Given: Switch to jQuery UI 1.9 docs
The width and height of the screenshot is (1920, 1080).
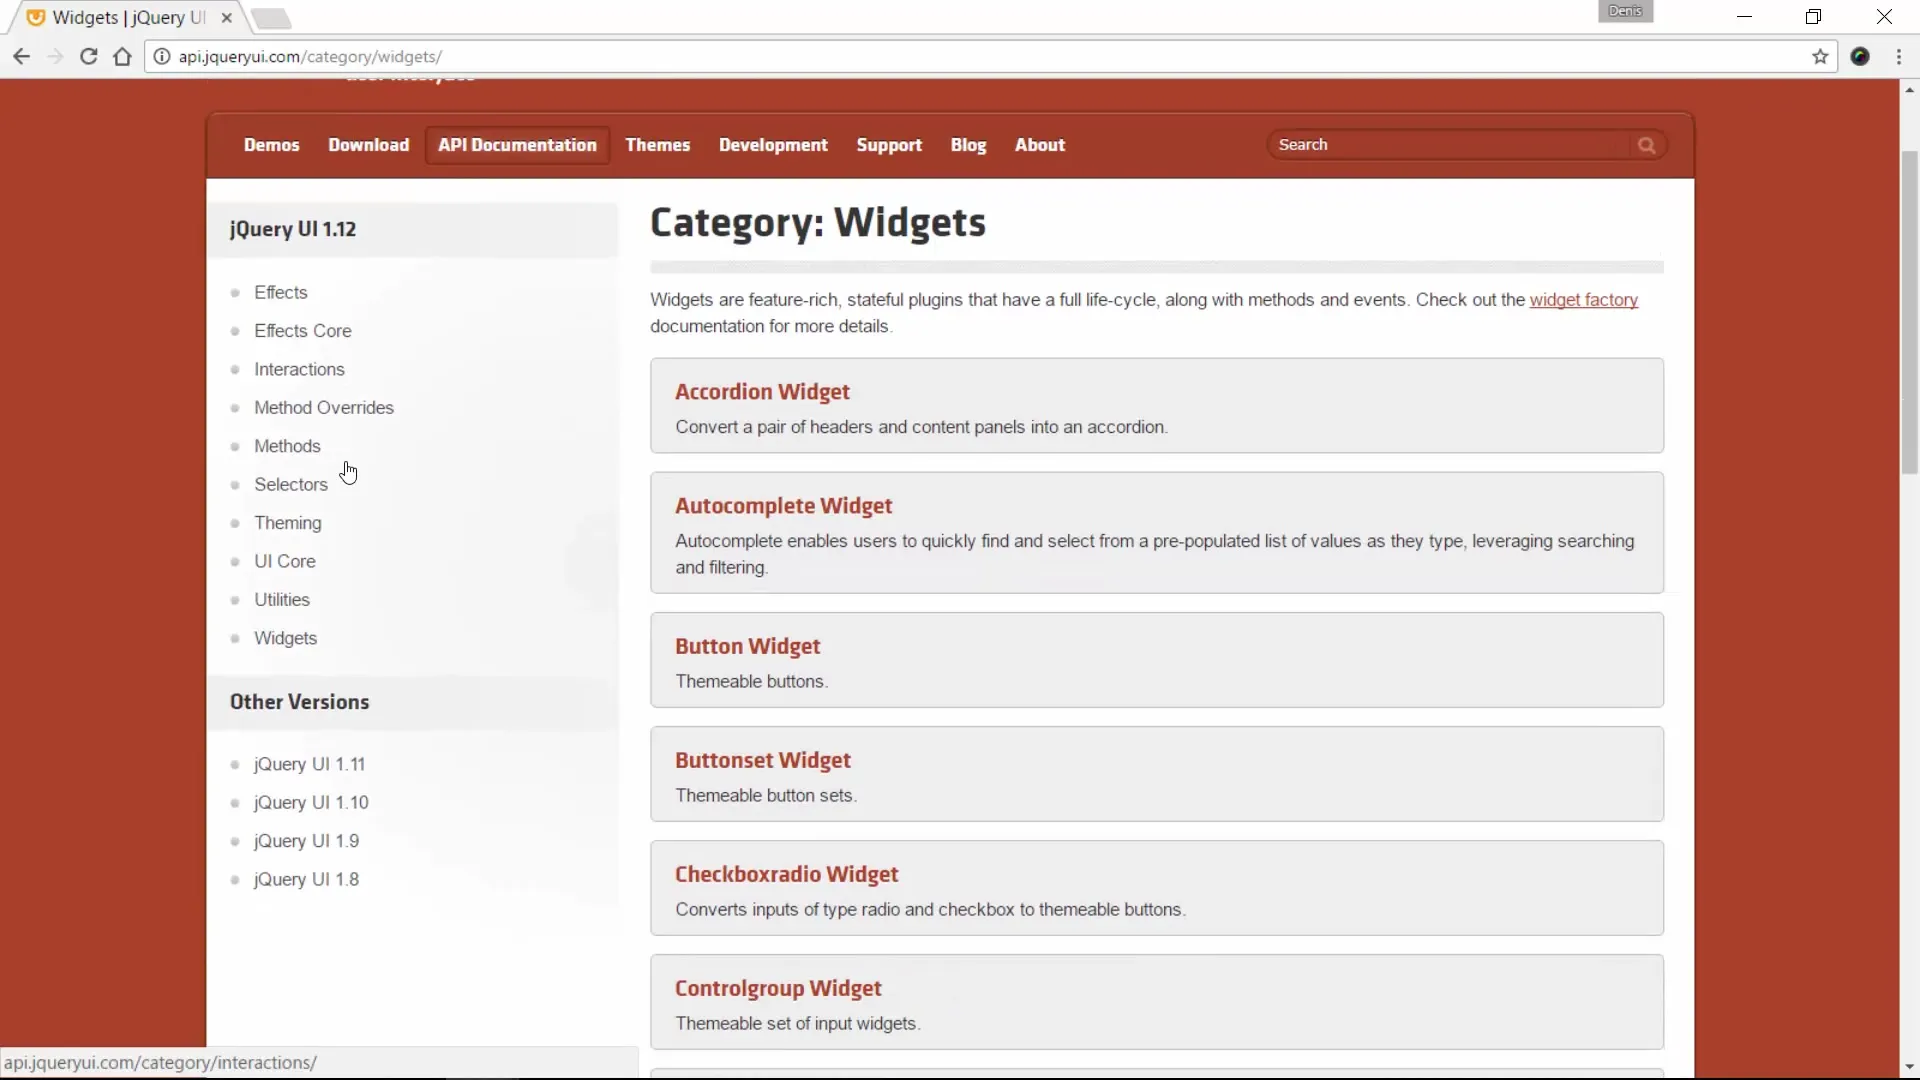Looking at the screenshot, I should pyautogui.click(x=306, y=841).
